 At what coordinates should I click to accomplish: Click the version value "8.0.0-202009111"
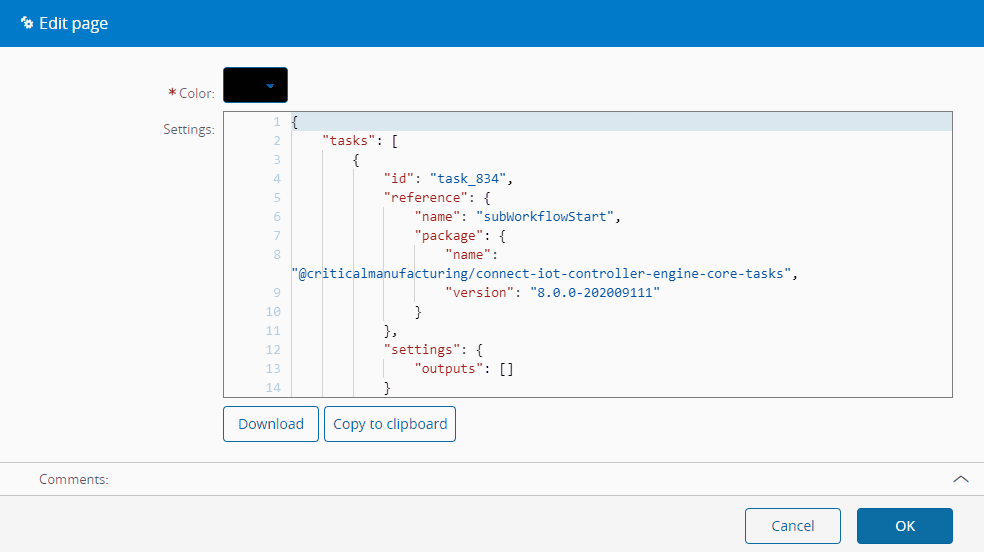(x=586, y=292)
